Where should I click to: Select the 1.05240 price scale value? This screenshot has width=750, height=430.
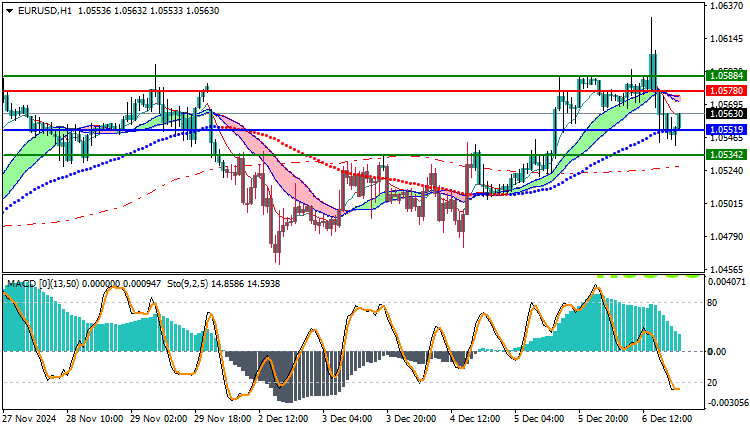tap(727, 171)
